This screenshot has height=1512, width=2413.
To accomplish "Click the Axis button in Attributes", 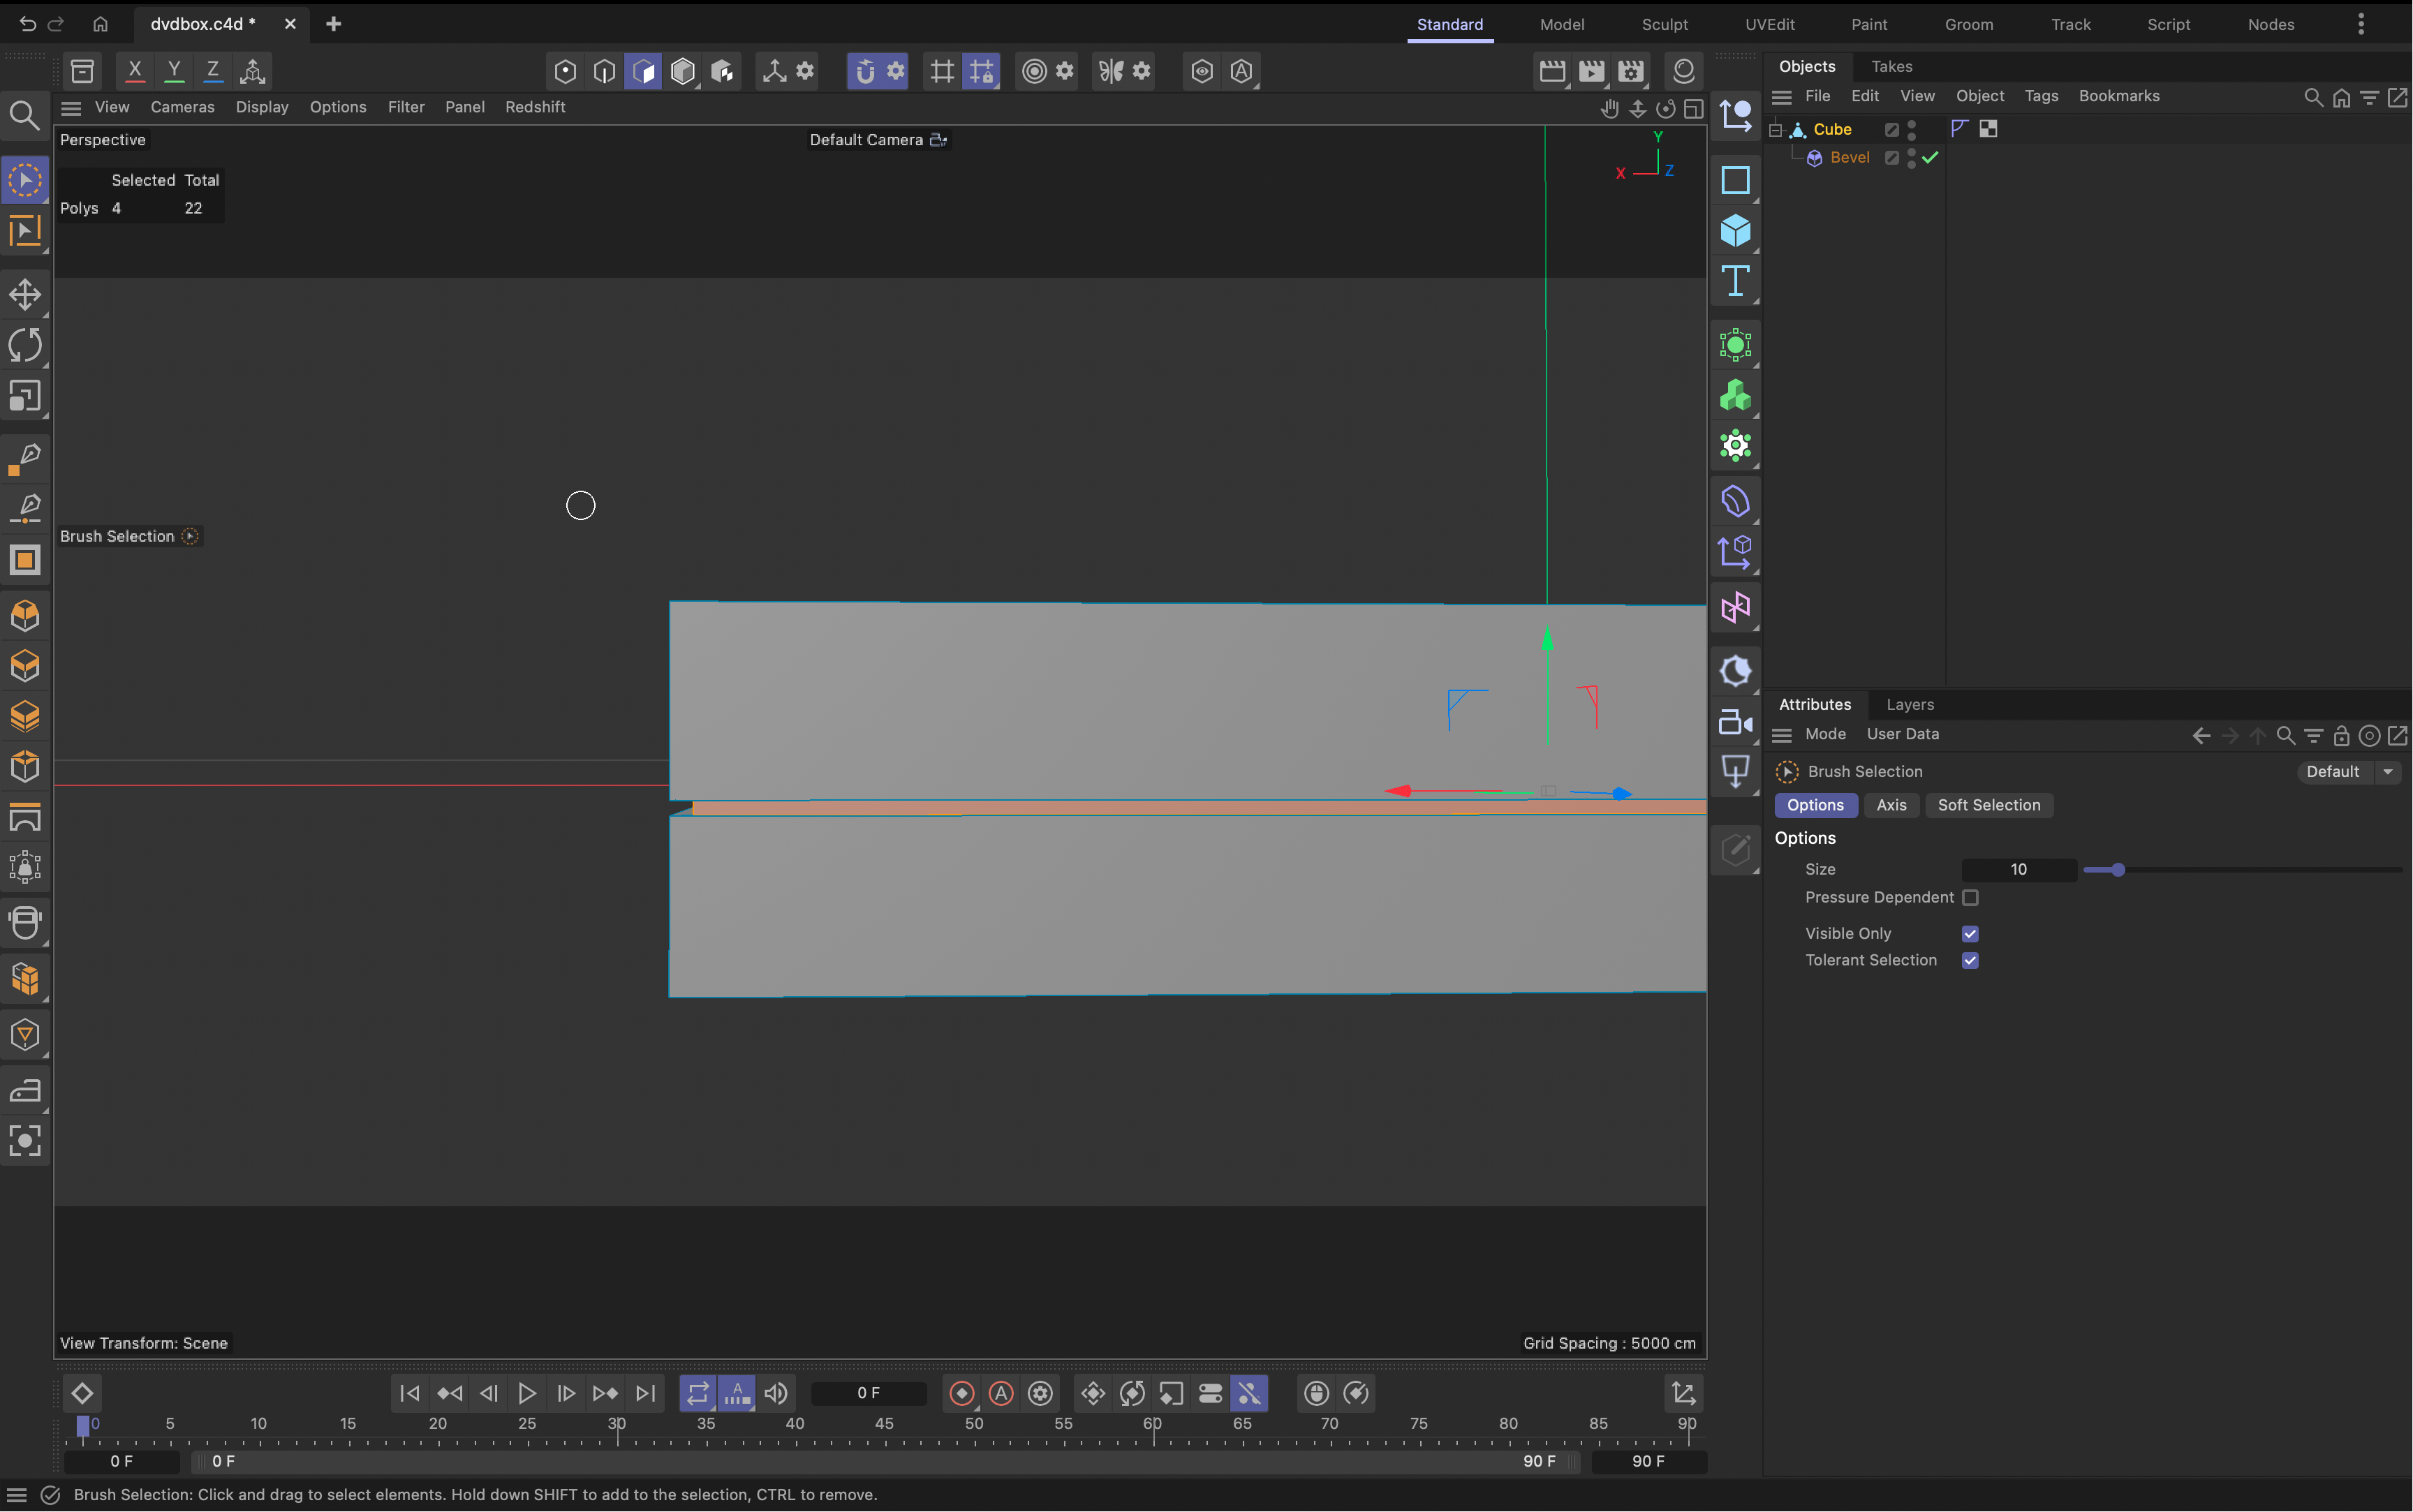I will (1892, 805).
